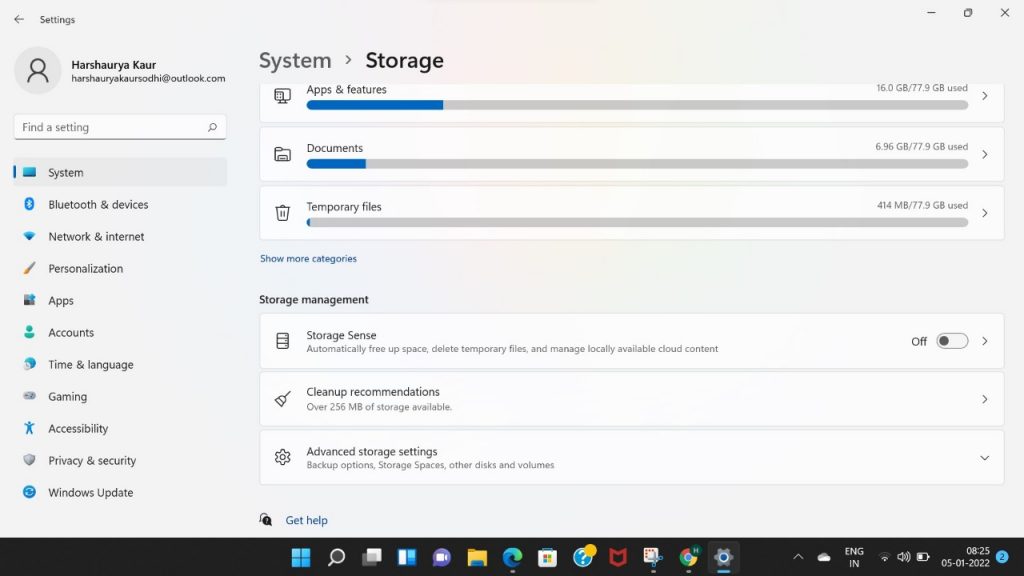Focus the Find a setting field
Viewport: 1024px width, 576px height.
(x=120, y=127)
